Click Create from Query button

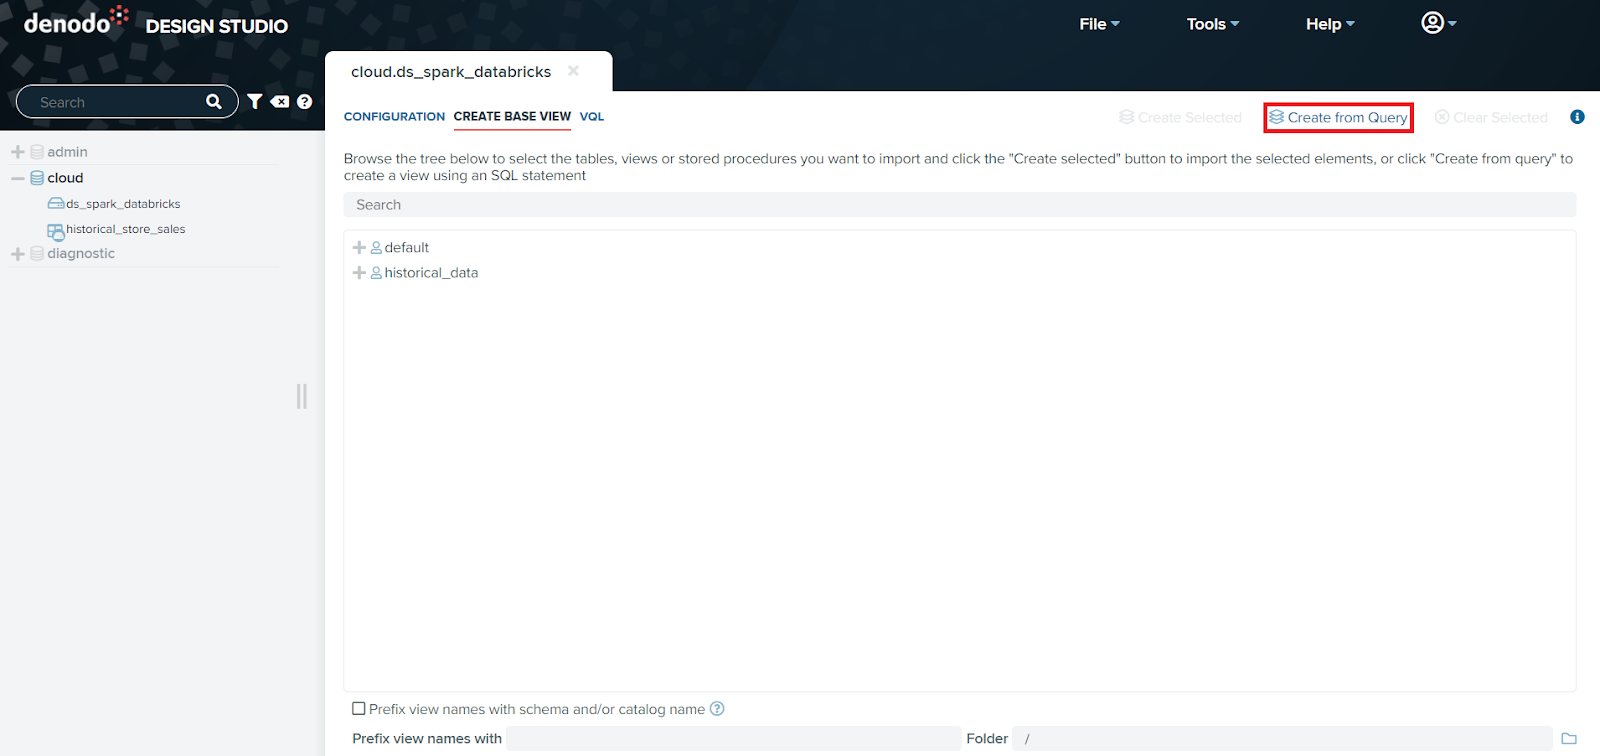point(1338,117)
